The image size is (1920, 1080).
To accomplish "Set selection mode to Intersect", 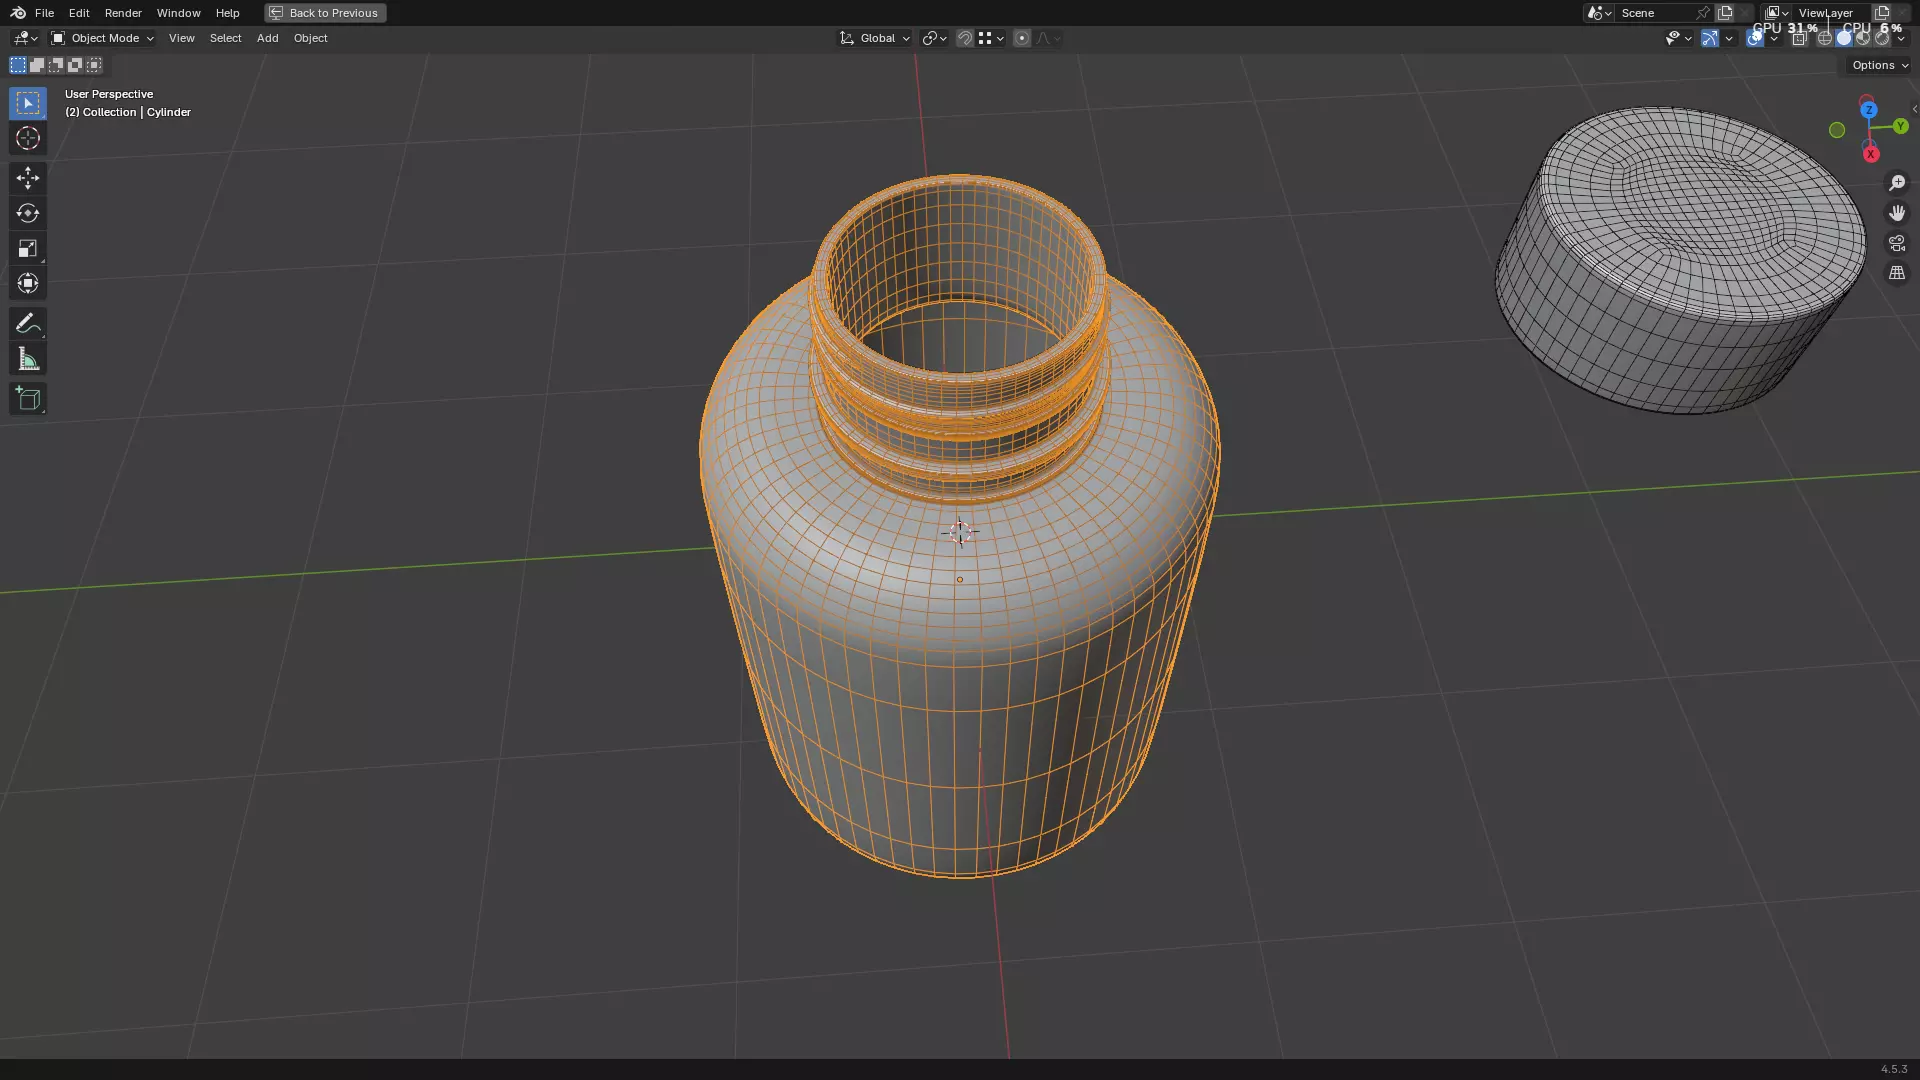I will (94, 65).
